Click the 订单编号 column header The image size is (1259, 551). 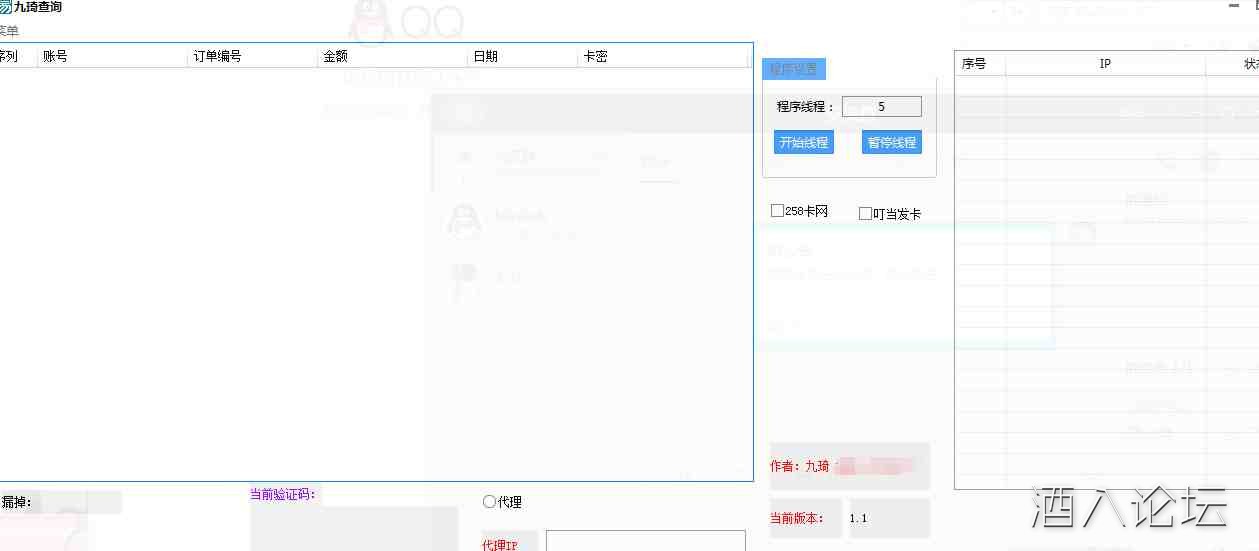(x=253, y=57)
